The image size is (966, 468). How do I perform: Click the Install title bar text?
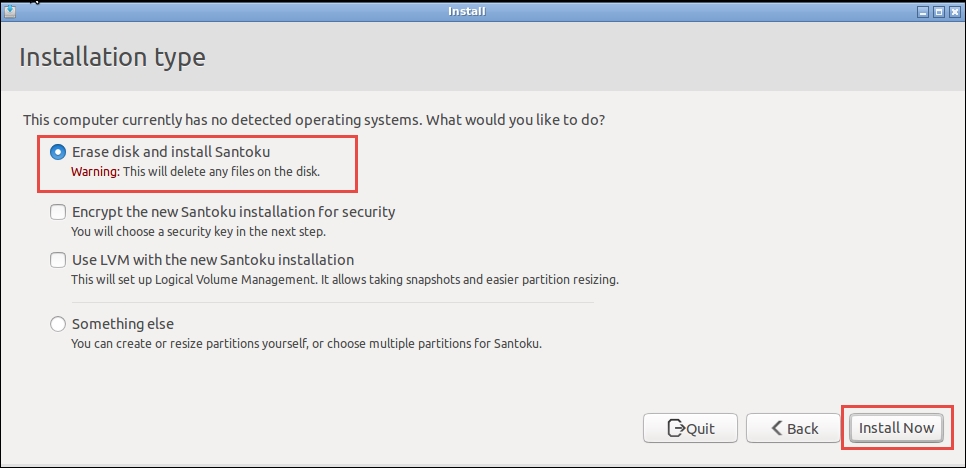[x=468, y=12]
